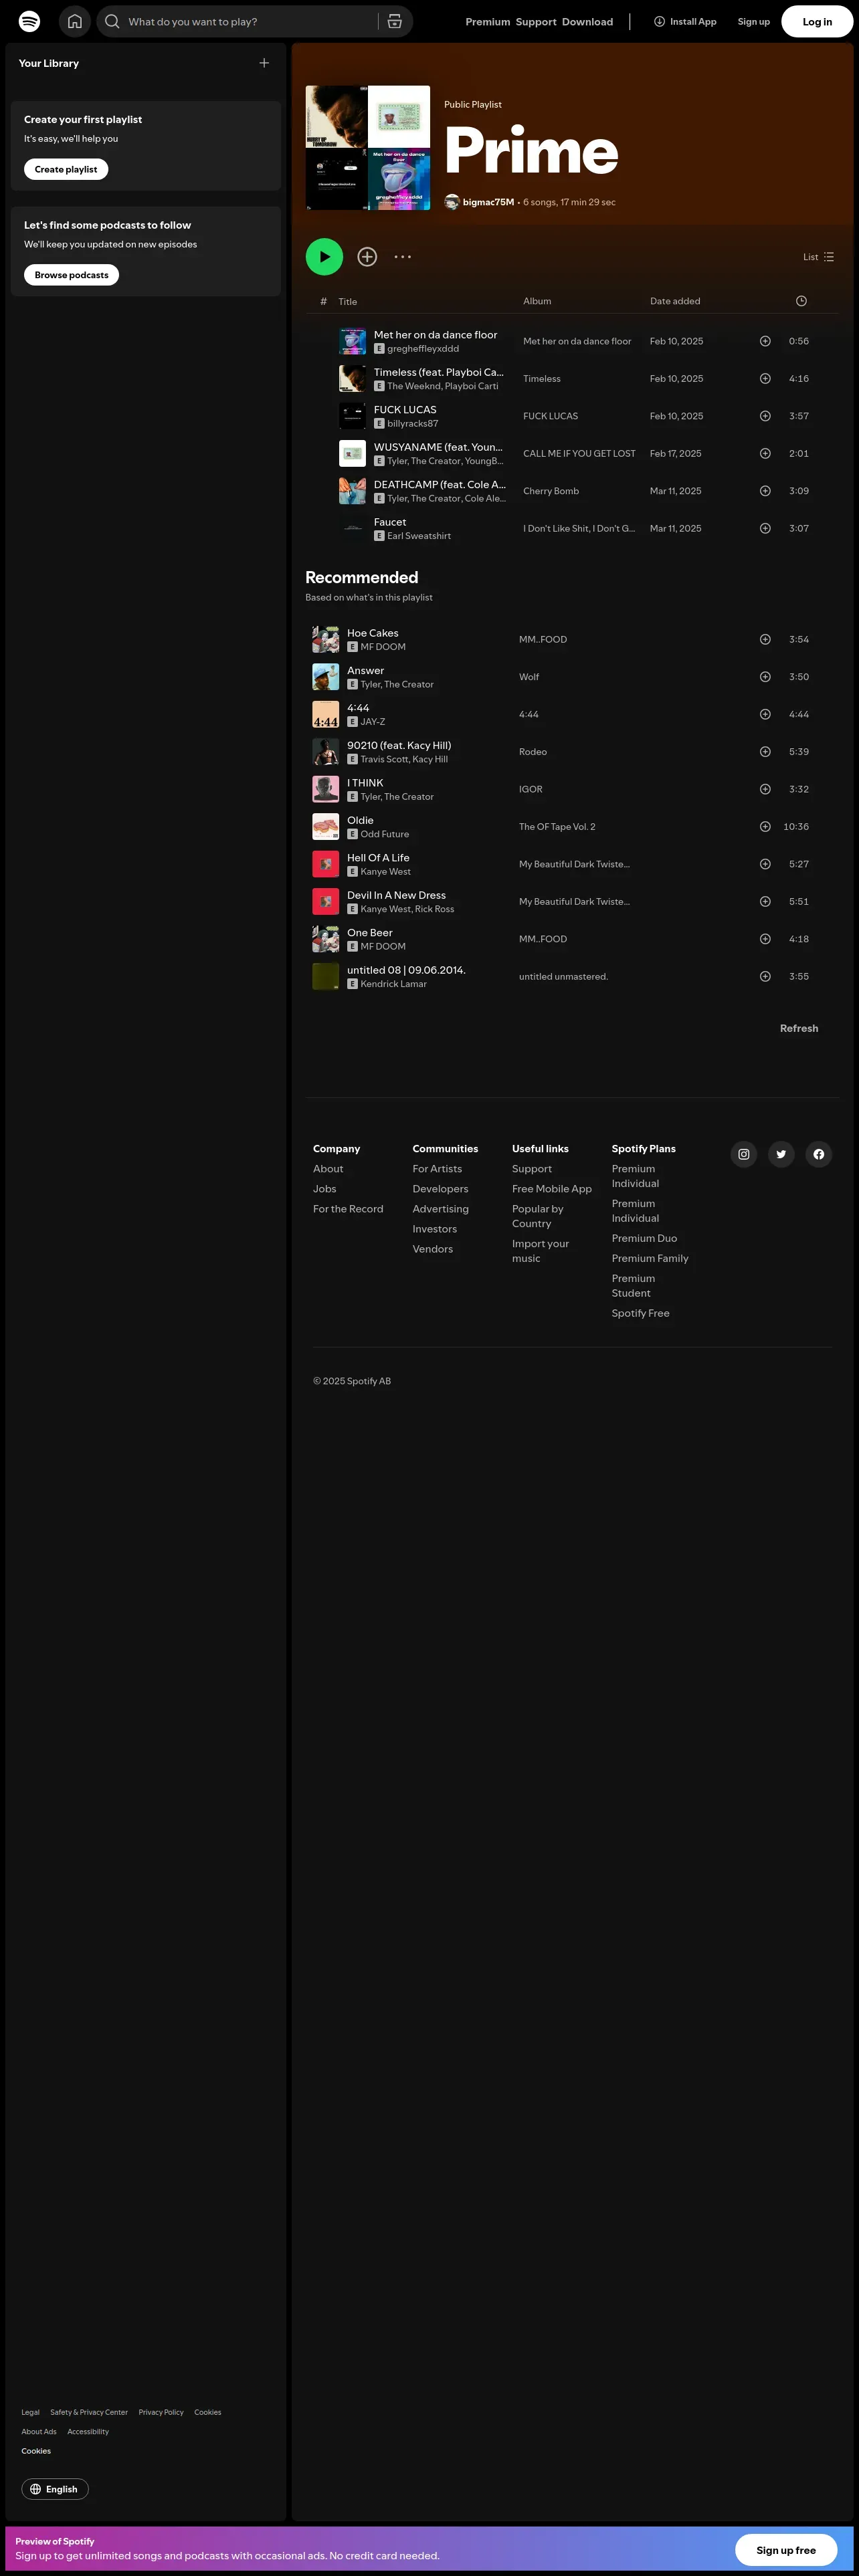Open the Browse icon in search bar
The image size is (859, 2576).
pos(395,21)
